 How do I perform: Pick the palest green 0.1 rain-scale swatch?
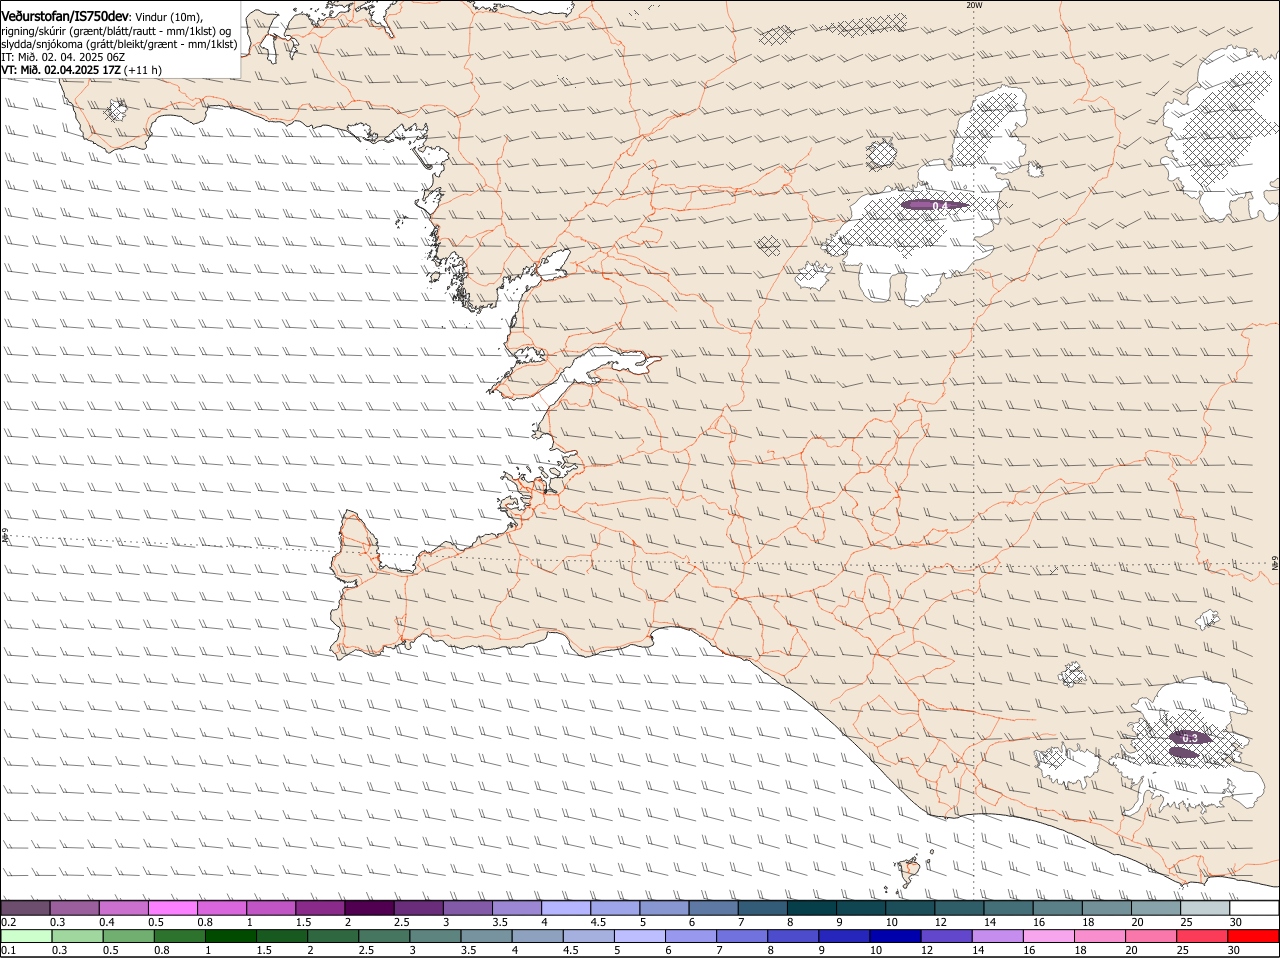pyautogui.click(x=26, y=936)
